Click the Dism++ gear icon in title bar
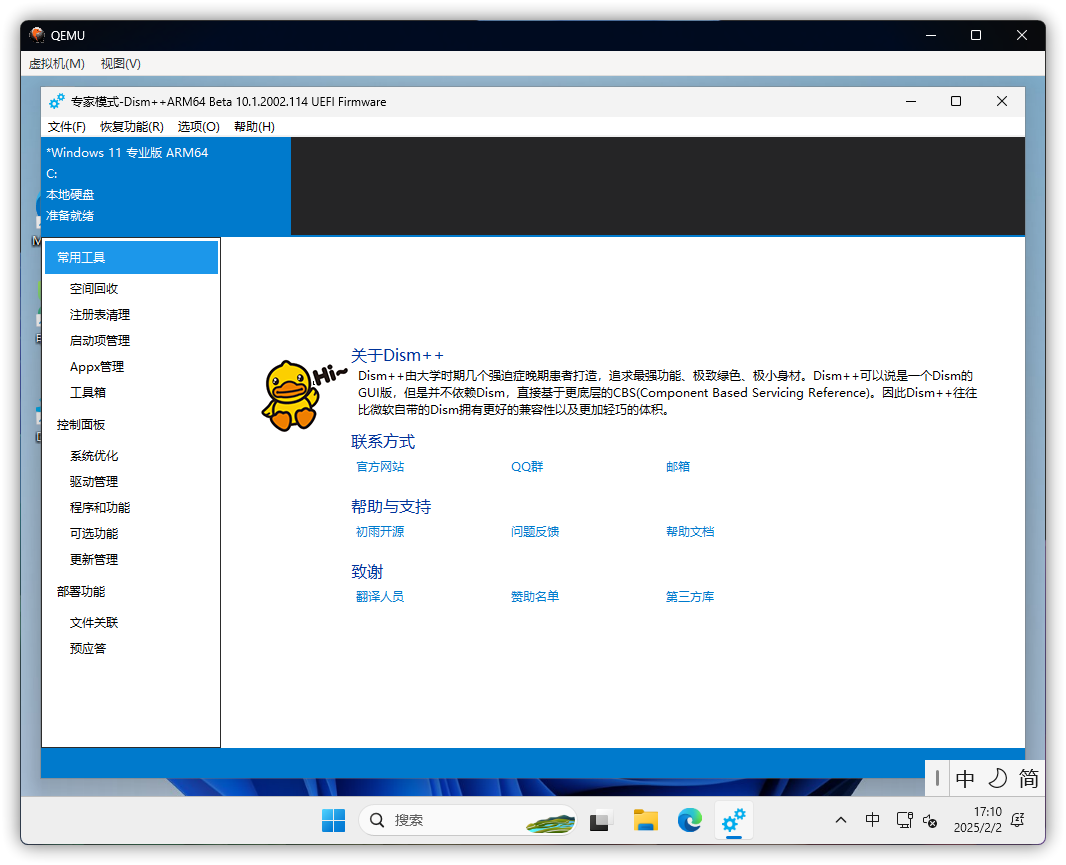The width and height of the screenshot is (1066, 865). (x=56, y=101)
